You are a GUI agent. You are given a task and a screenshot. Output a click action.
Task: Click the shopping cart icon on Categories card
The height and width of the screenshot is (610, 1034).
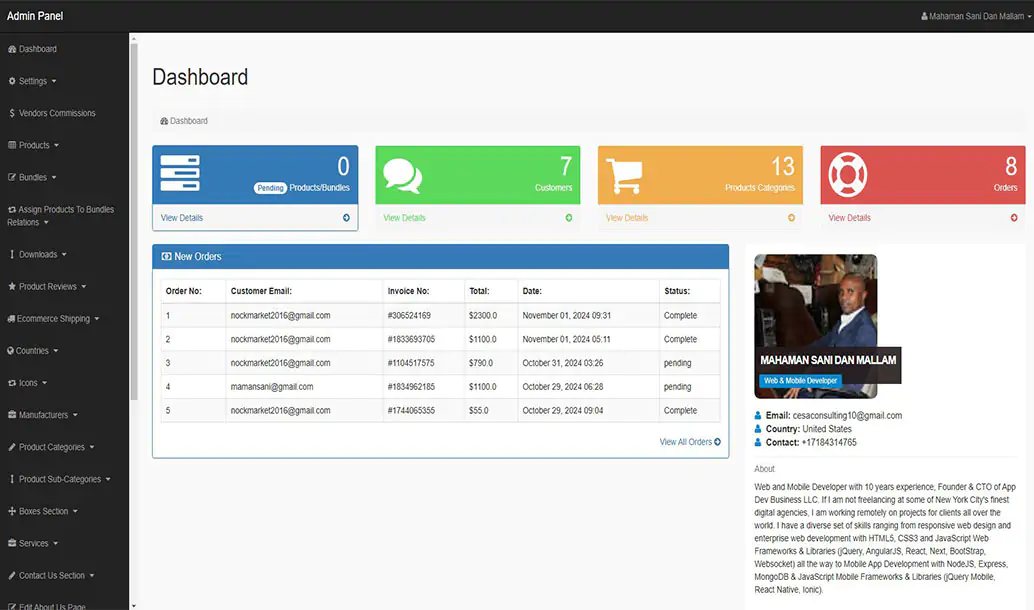tap(624, 175)
